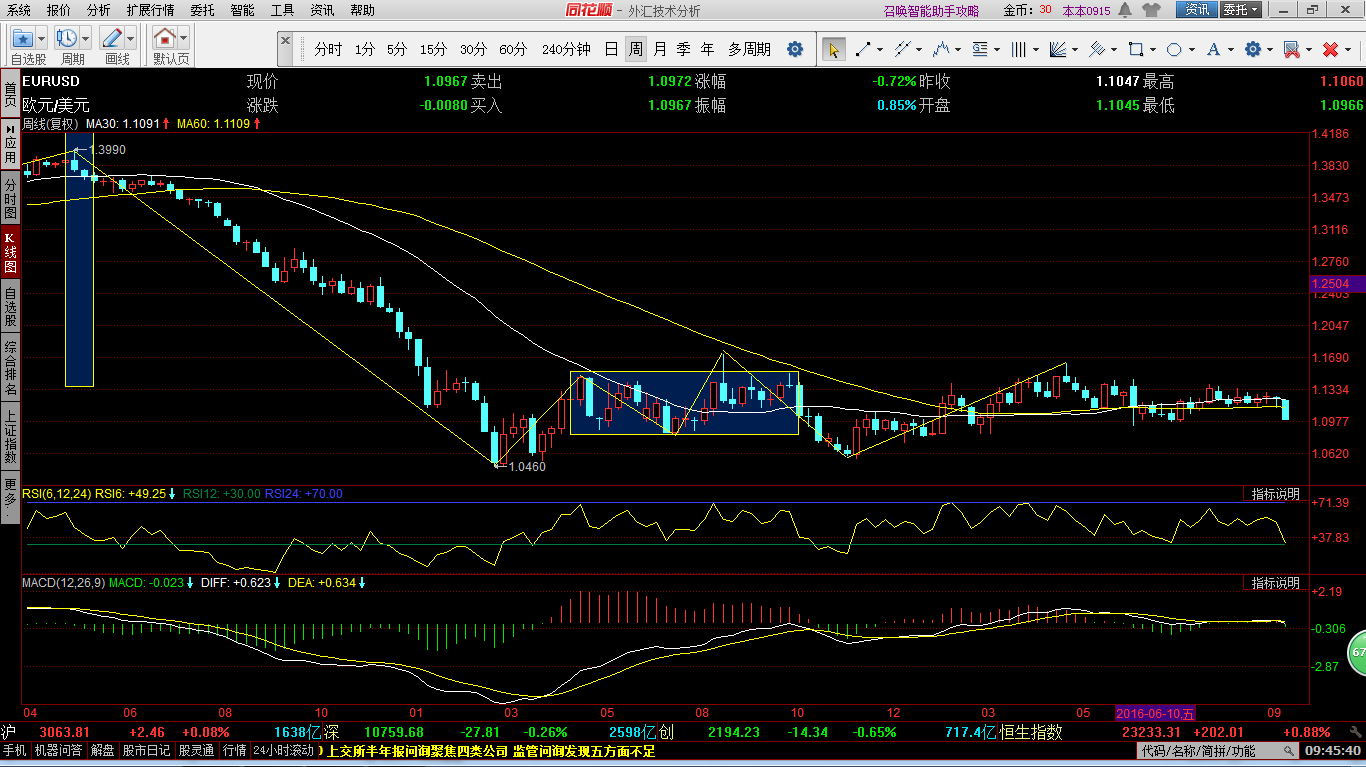Select the rectangle drawing tool
This screenshot has width=1366, height=767.
point(1136,49)
